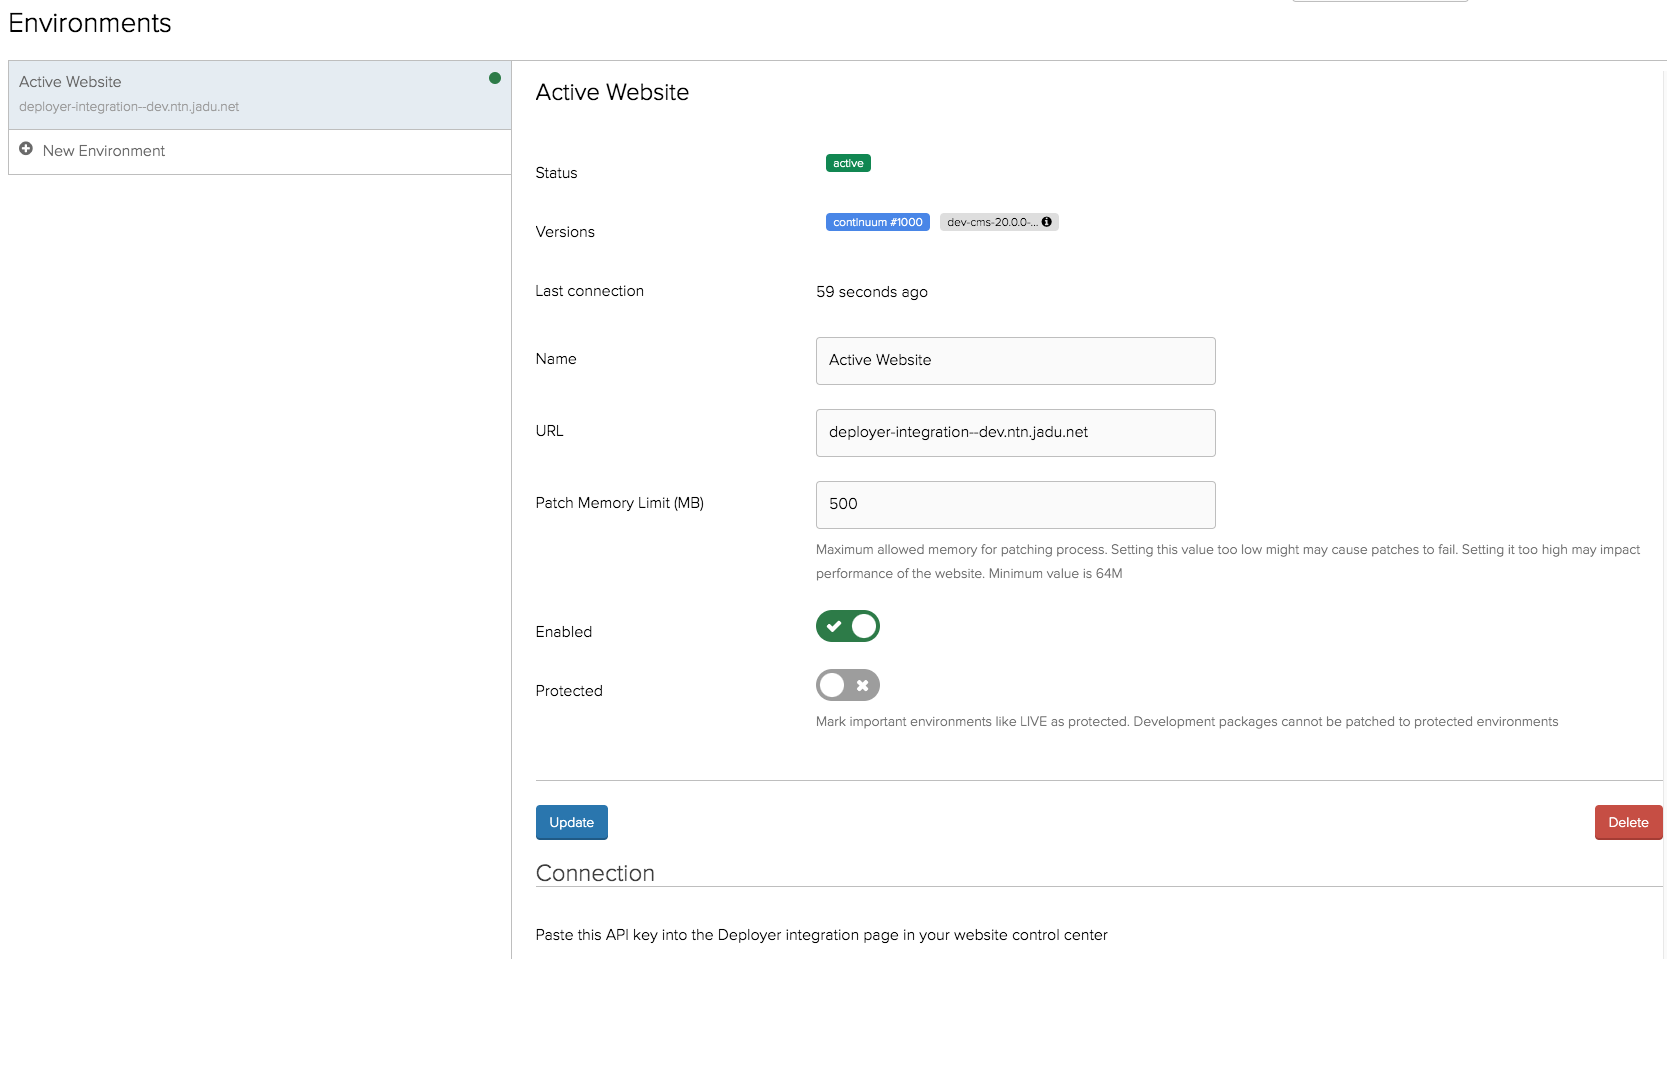The height and width of the screenshot is (1079, 1667).
Task: Click the dev-cms-20.0.0 version badge
Action: coord(999,222)
